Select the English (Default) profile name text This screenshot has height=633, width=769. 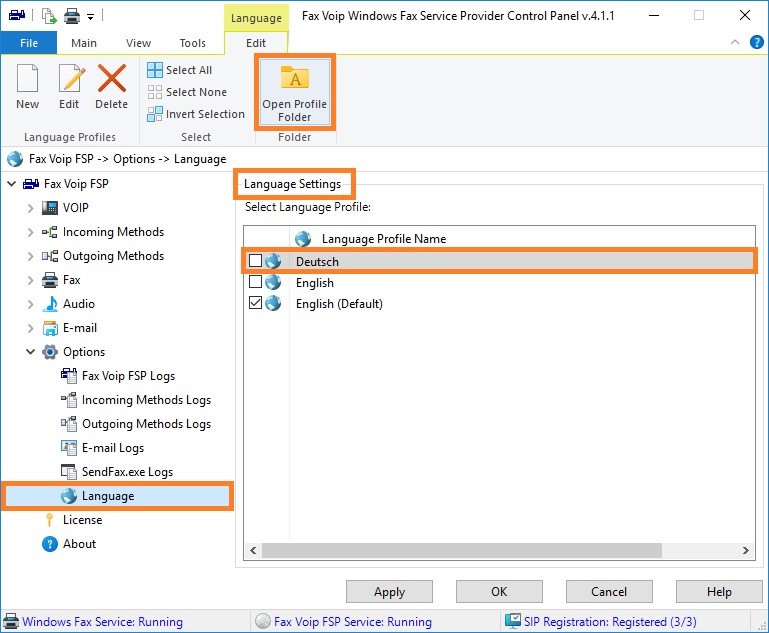coord(339,304)
